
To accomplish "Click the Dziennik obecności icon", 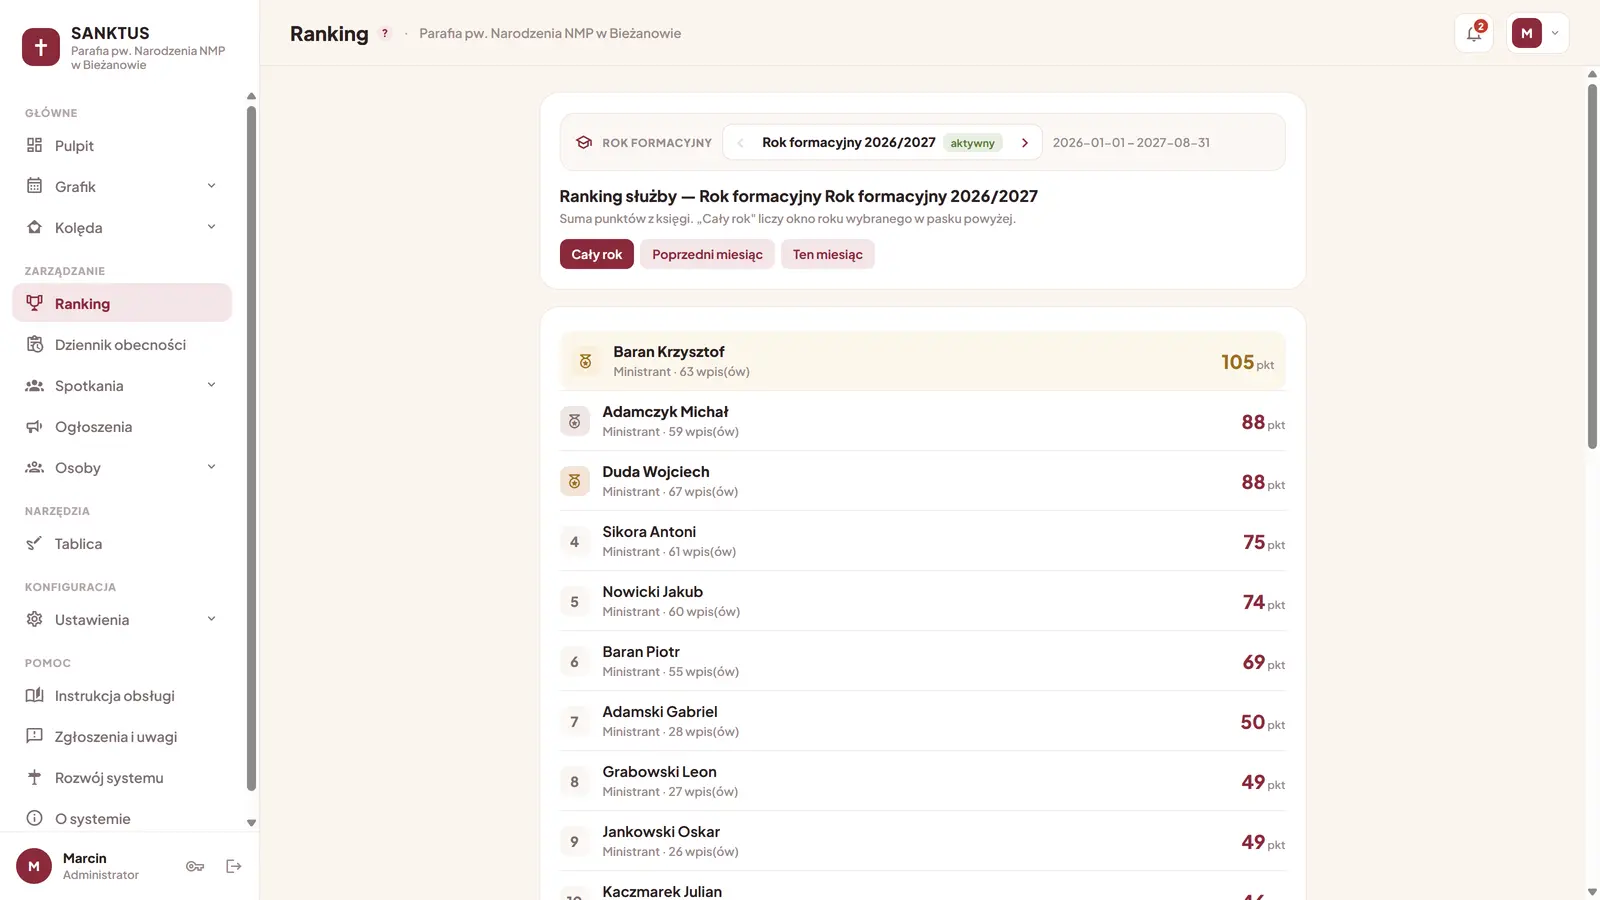I will point(34,344).
